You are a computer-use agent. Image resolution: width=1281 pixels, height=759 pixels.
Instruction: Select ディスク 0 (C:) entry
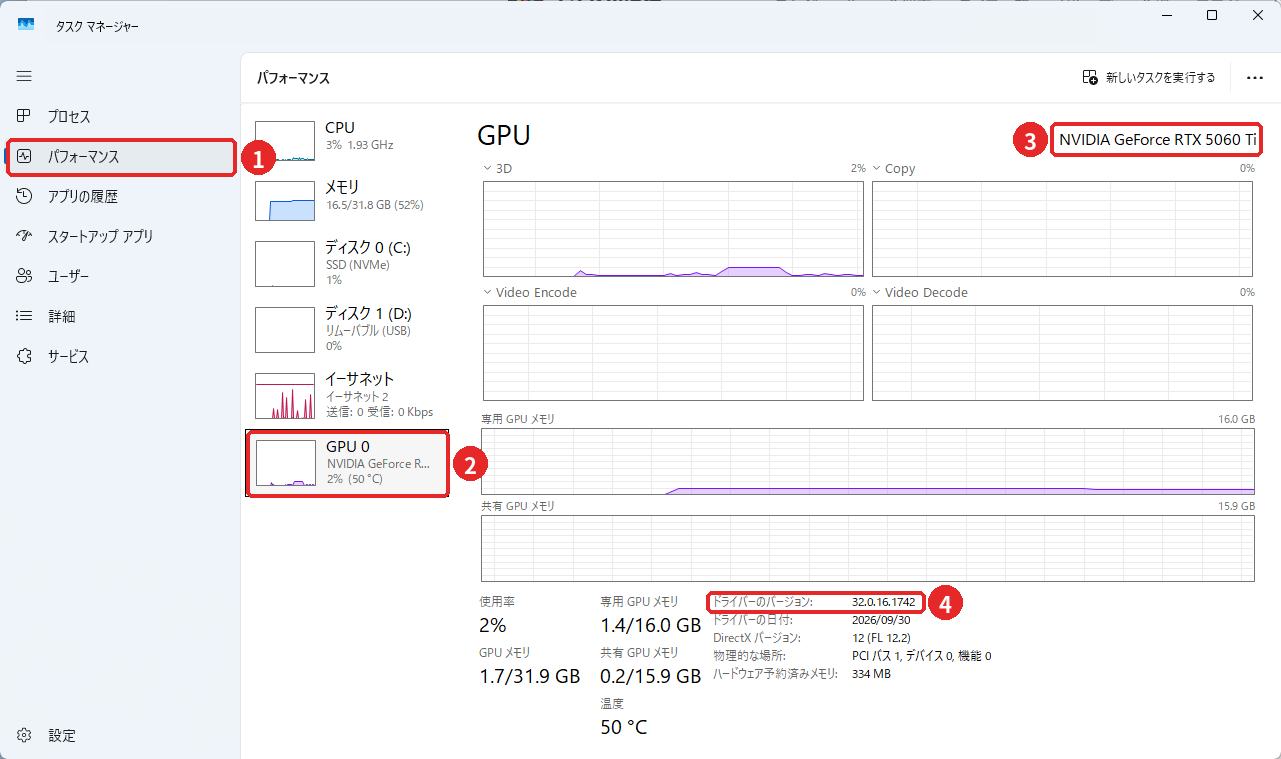point(347,263)
